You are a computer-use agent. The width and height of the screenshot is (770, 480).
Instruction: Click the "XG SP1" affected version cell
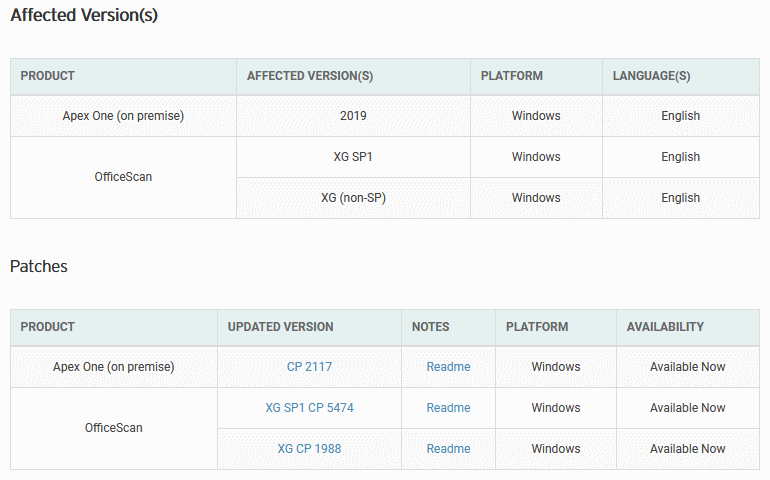click(x=353, y=157)
